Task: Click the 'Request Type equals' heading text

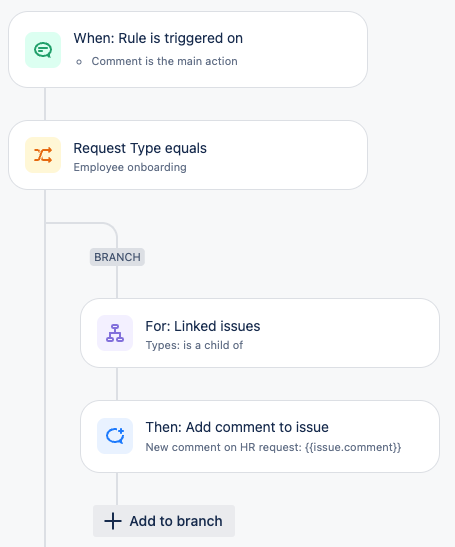Action: pyautogui.click(x=140, y=148)
